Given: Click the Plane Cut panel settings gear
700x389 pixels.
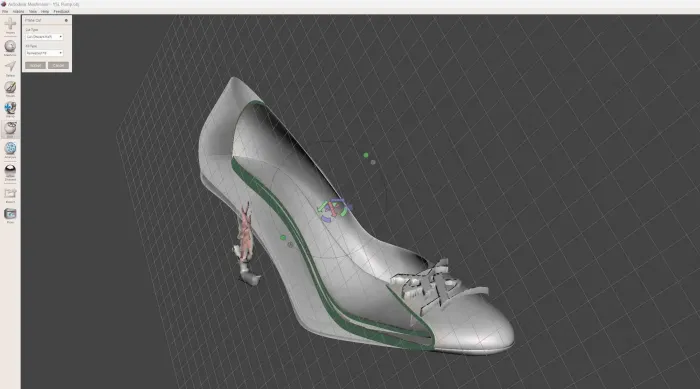Looking at the screenshot, I should click(67, 21).
